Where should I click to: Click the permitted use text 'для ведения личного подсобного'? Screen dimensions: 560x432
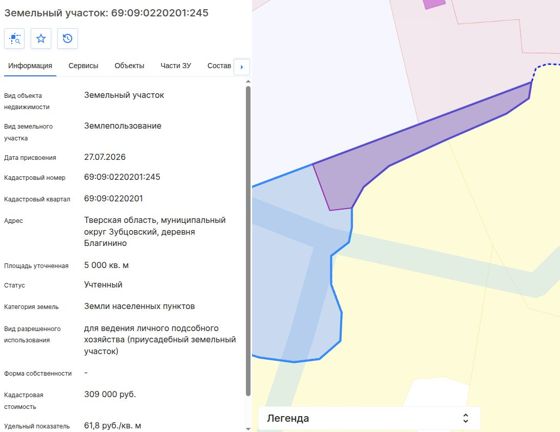pos(151,328)
